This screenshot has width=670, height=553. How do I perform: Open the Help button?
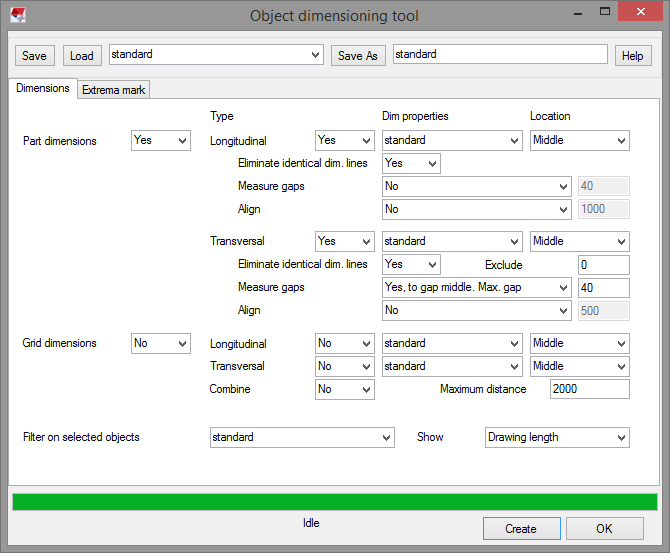pos(633,56)
